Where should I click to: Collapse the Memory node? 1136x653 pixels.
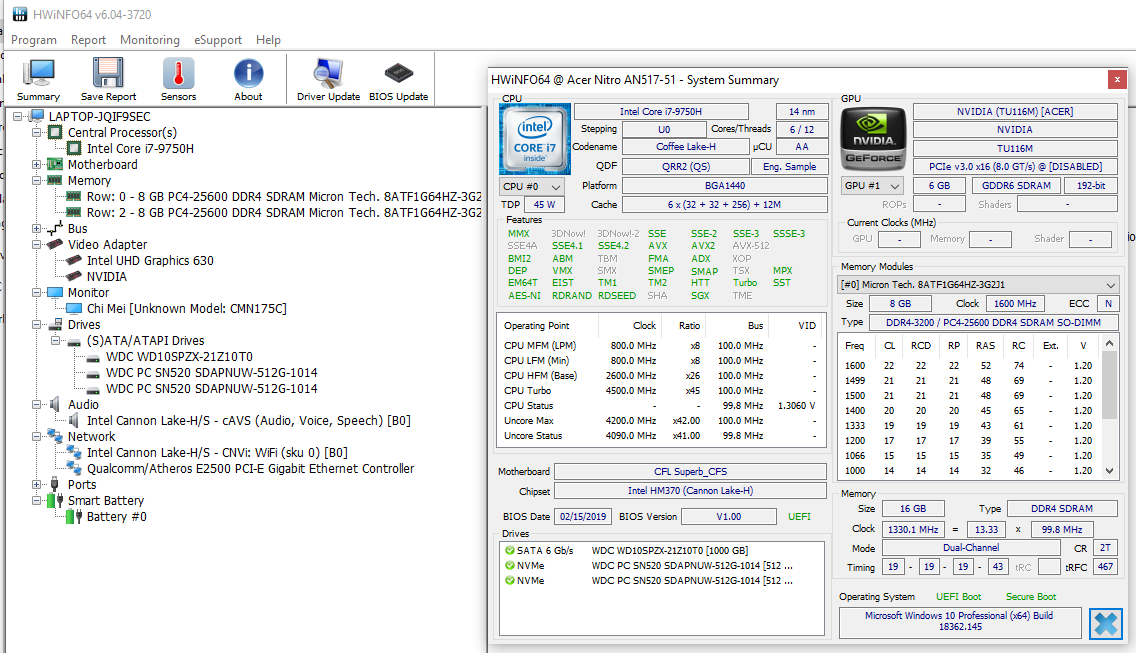tap(36, 180)
